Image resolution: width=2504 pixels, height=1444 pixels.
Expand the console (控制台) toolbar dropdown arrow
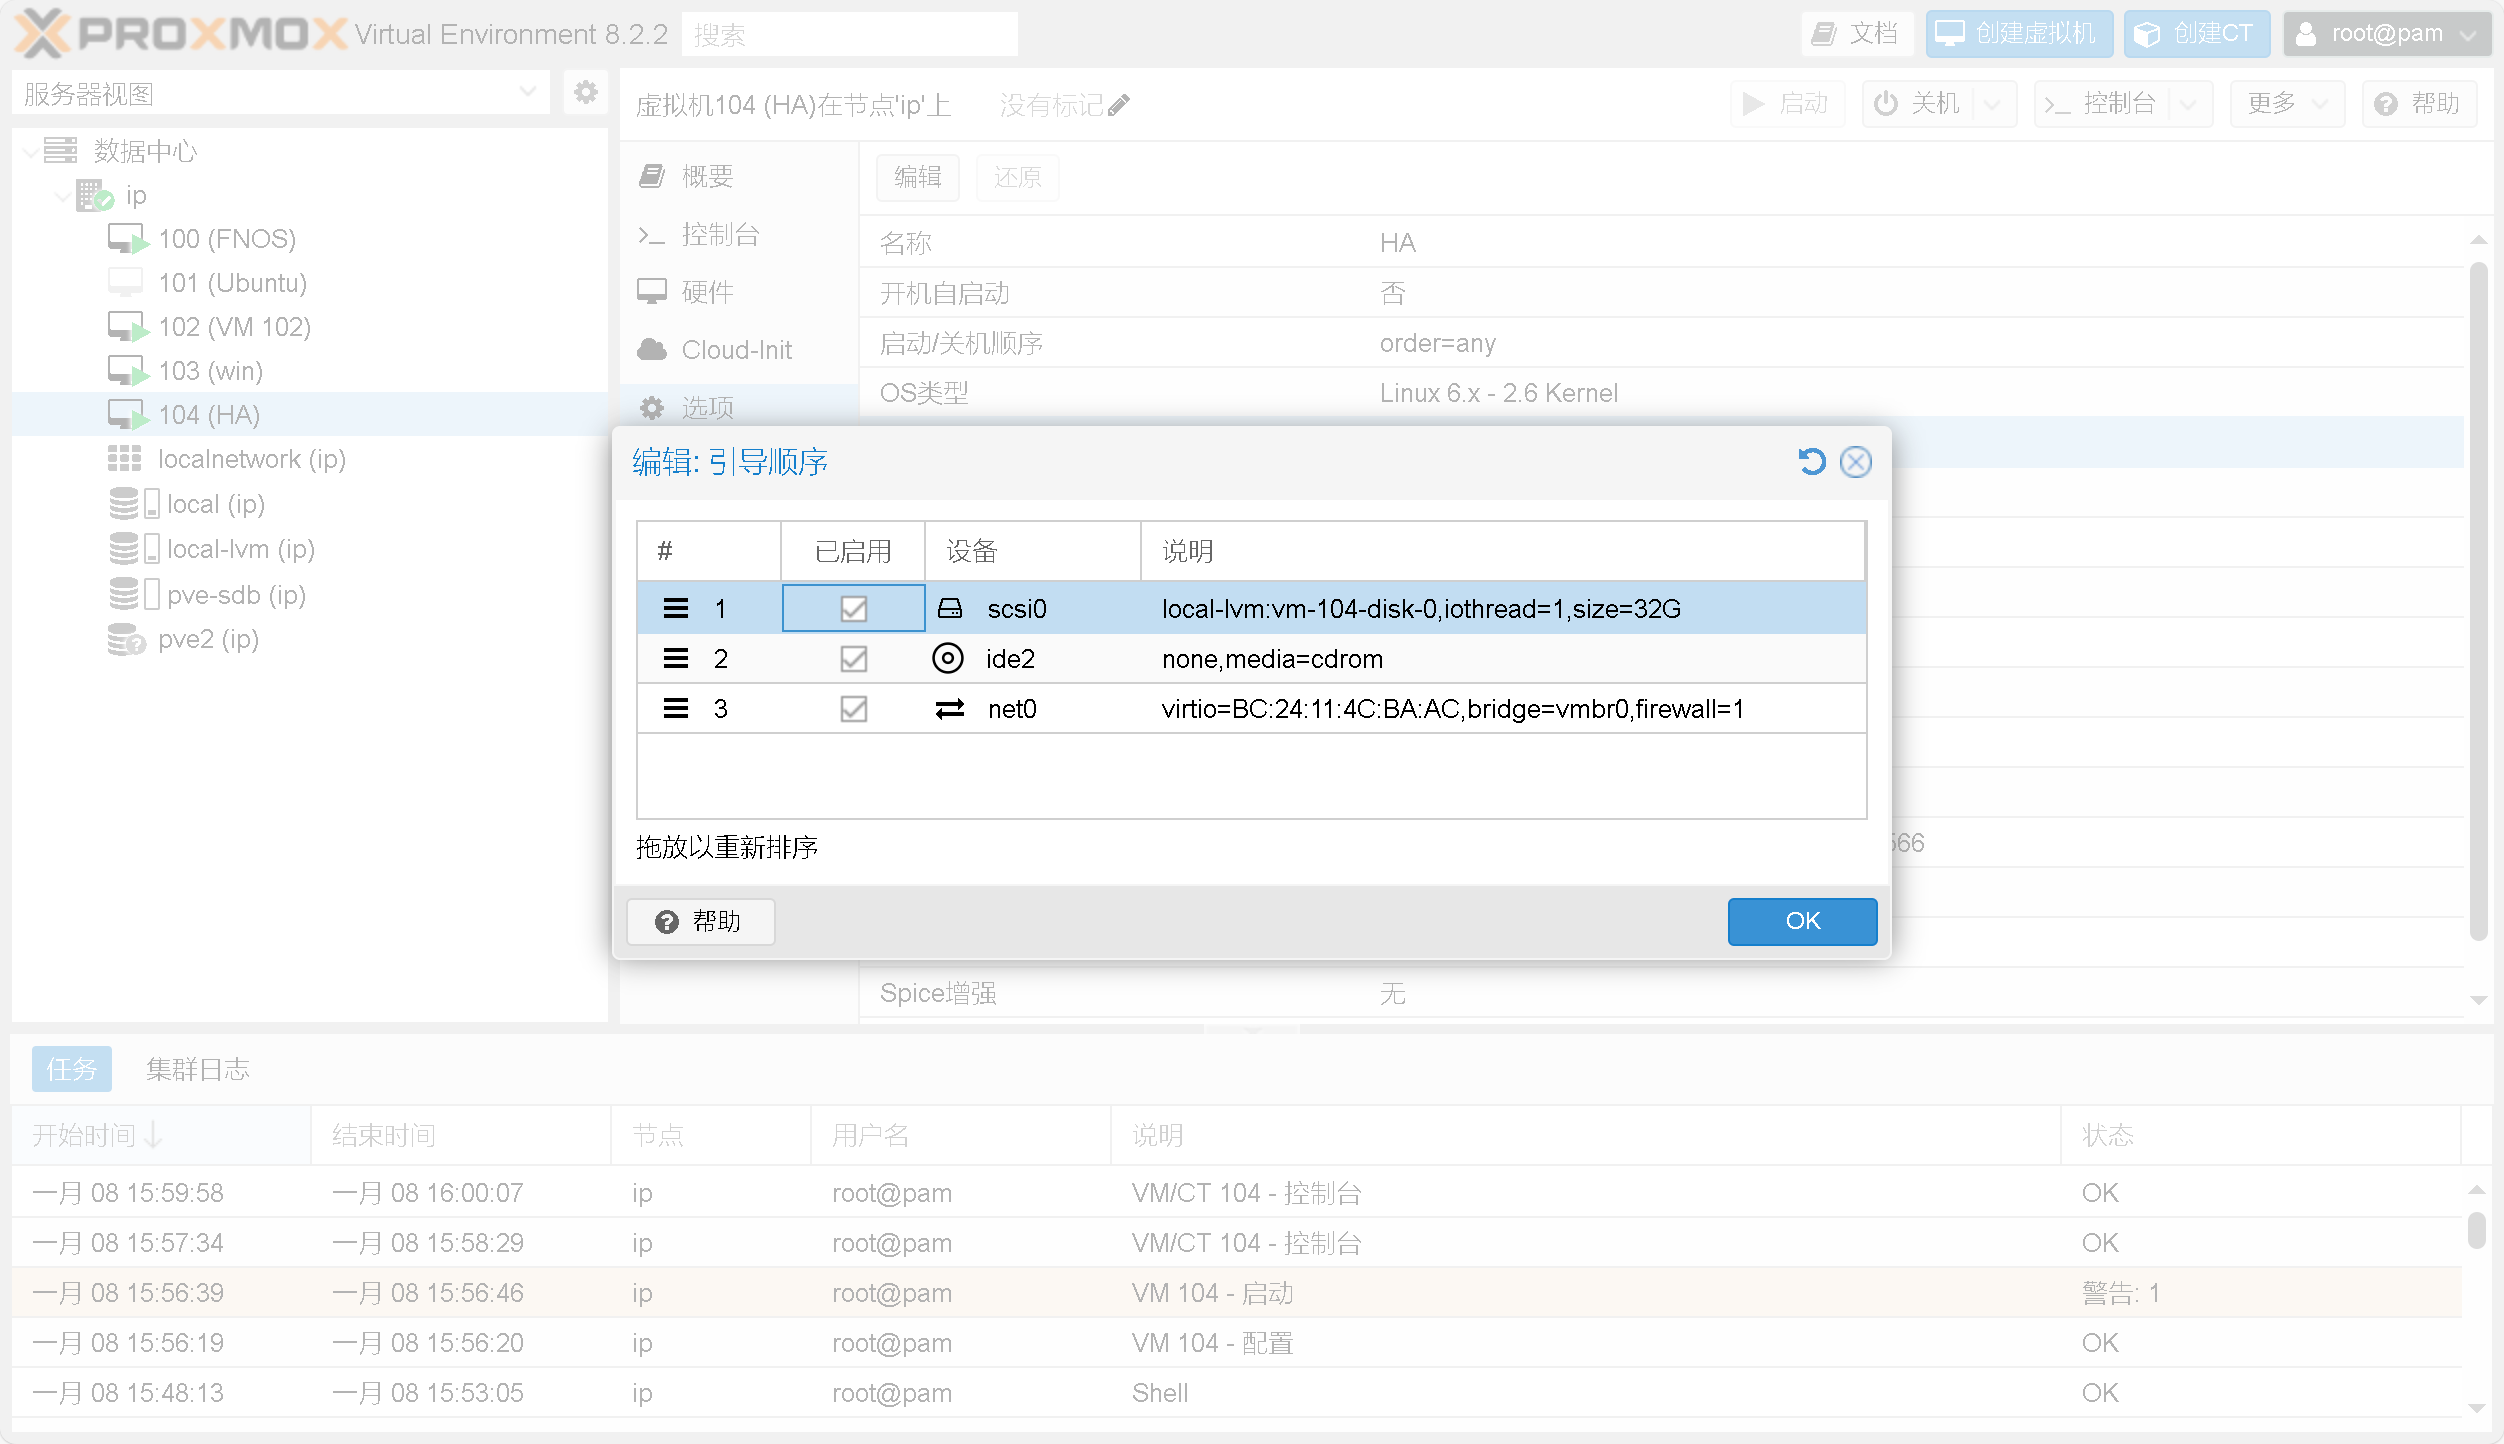[2190, 103]
